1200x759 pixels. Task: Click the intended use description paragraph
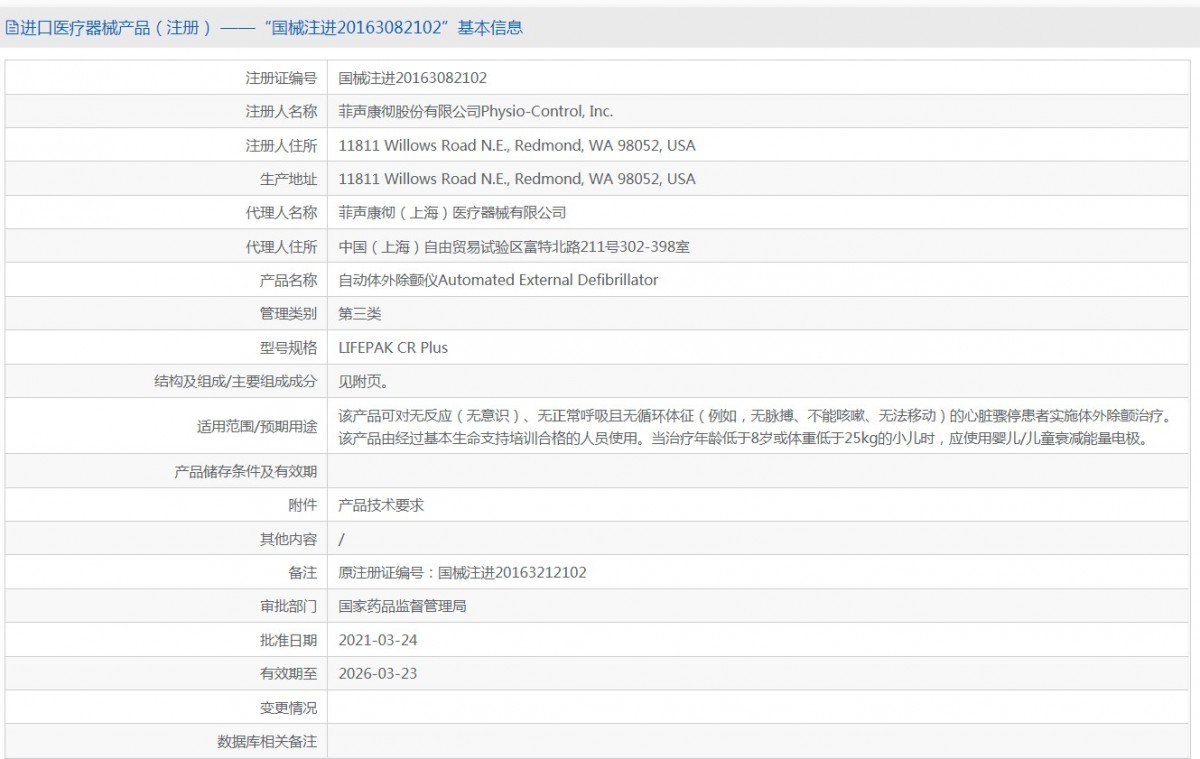click(x=755, y=426)
